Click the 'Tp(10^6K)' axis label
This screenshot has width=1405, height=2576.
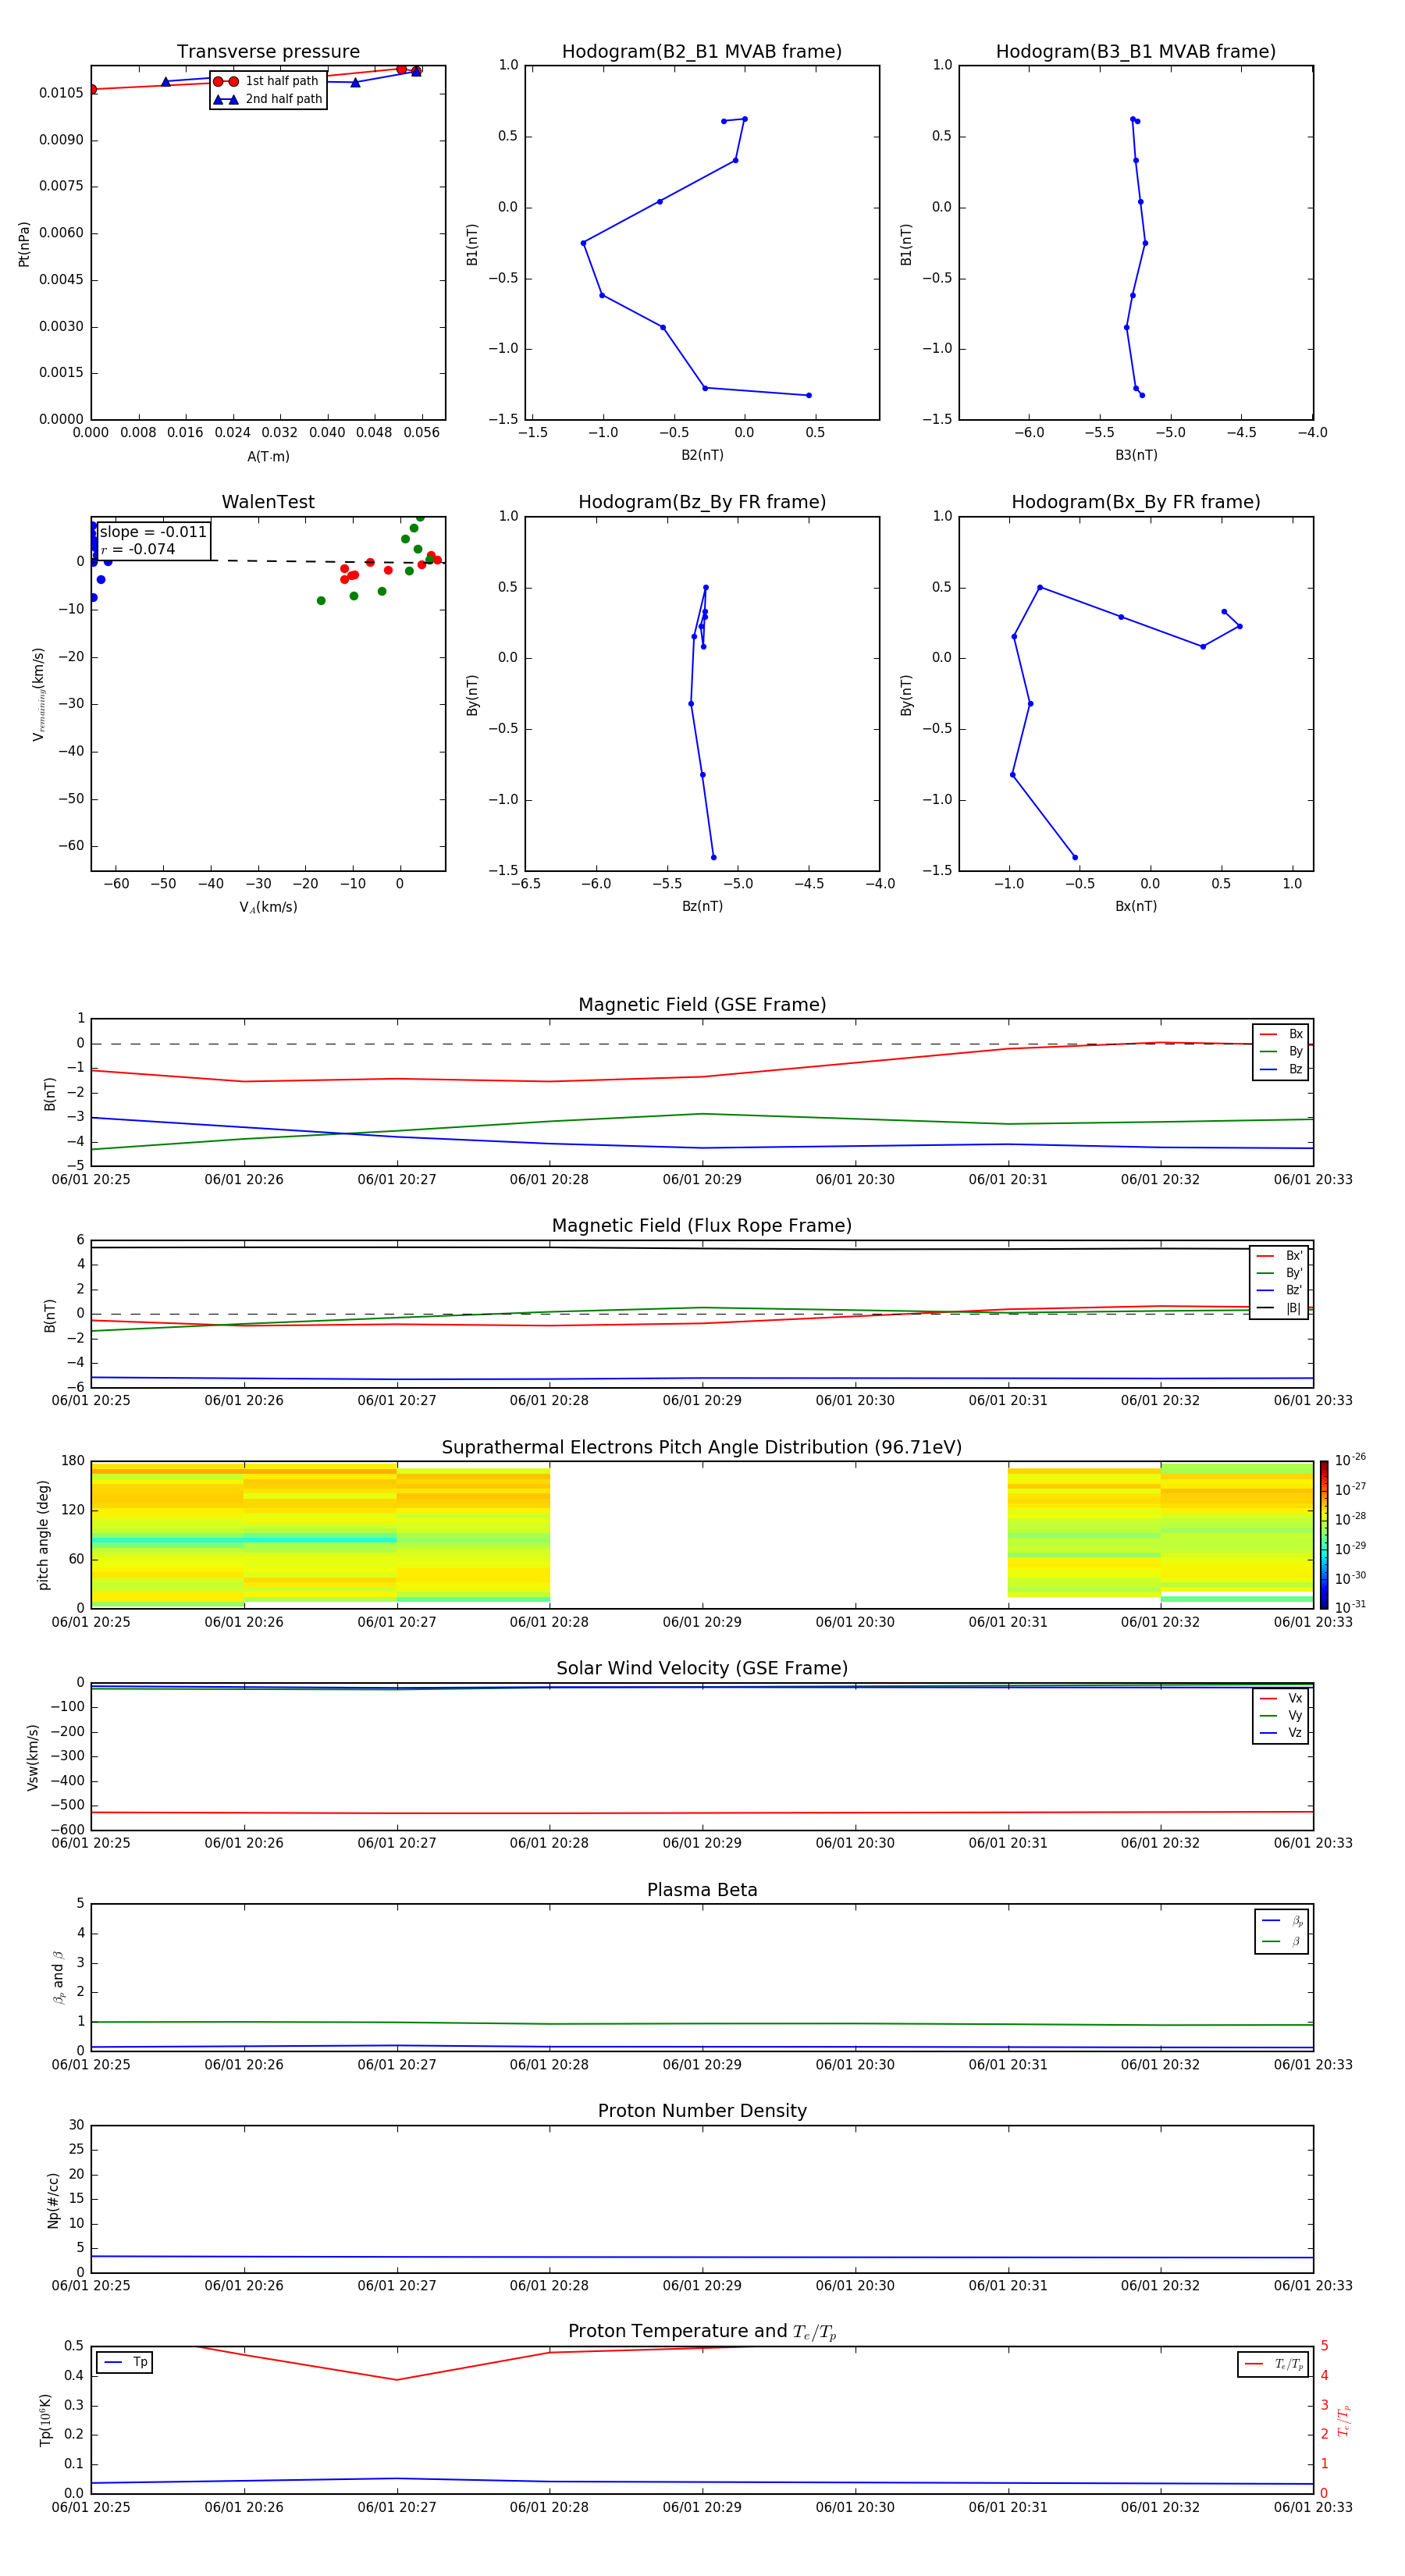point(45,2420)
